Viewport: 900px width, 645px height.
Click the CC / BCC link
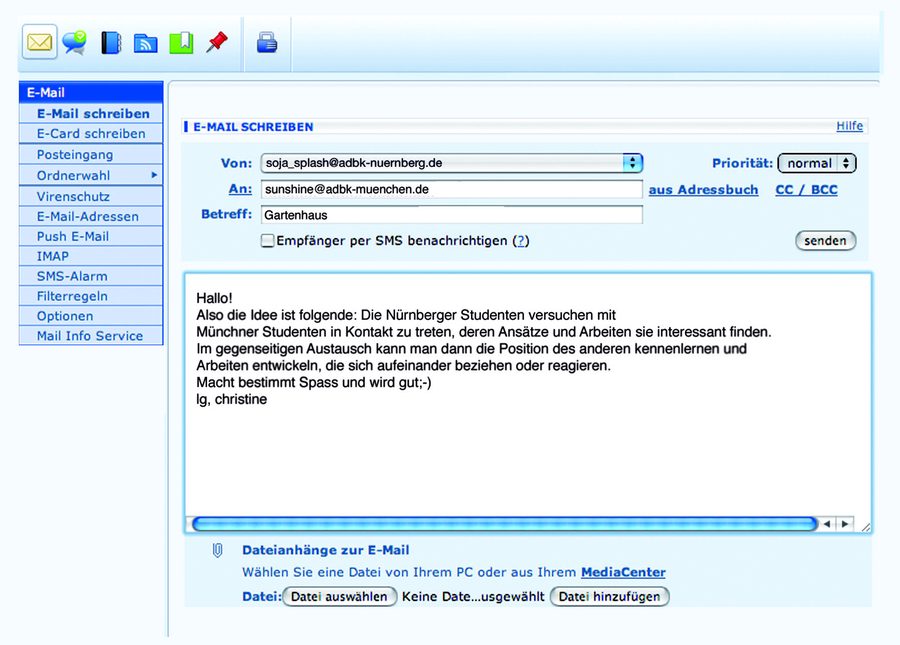806,189
